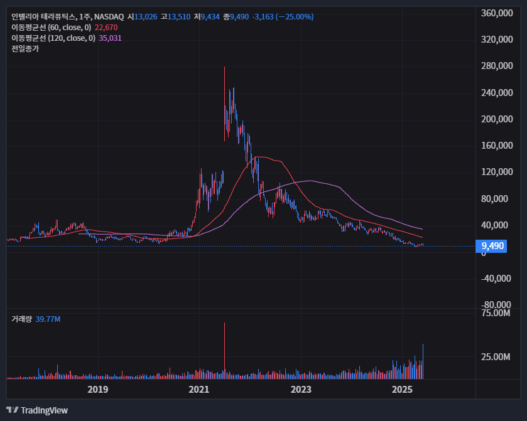Click the blue 9,490 current price tag on the axis
The height and width of the screenshot is (421, 527).
tap(491, 246)
